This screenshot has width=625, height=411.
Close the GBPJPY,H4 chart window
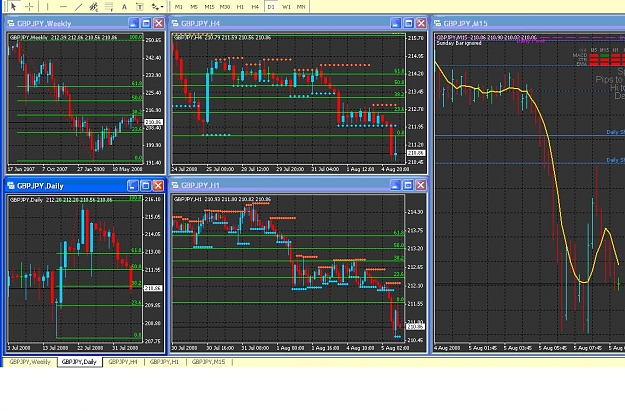click(421, 23)
